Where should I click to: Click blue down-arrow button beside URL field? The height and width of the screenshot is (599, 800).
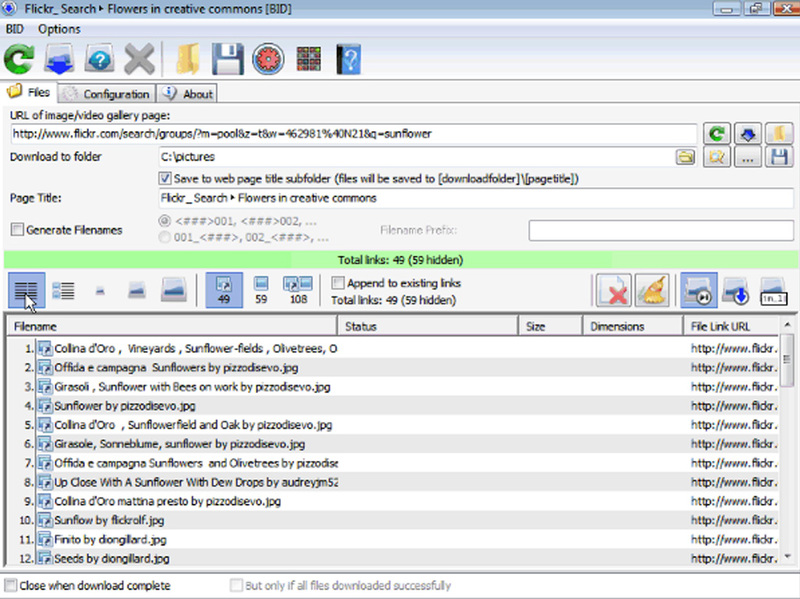(x=748, y=134)
